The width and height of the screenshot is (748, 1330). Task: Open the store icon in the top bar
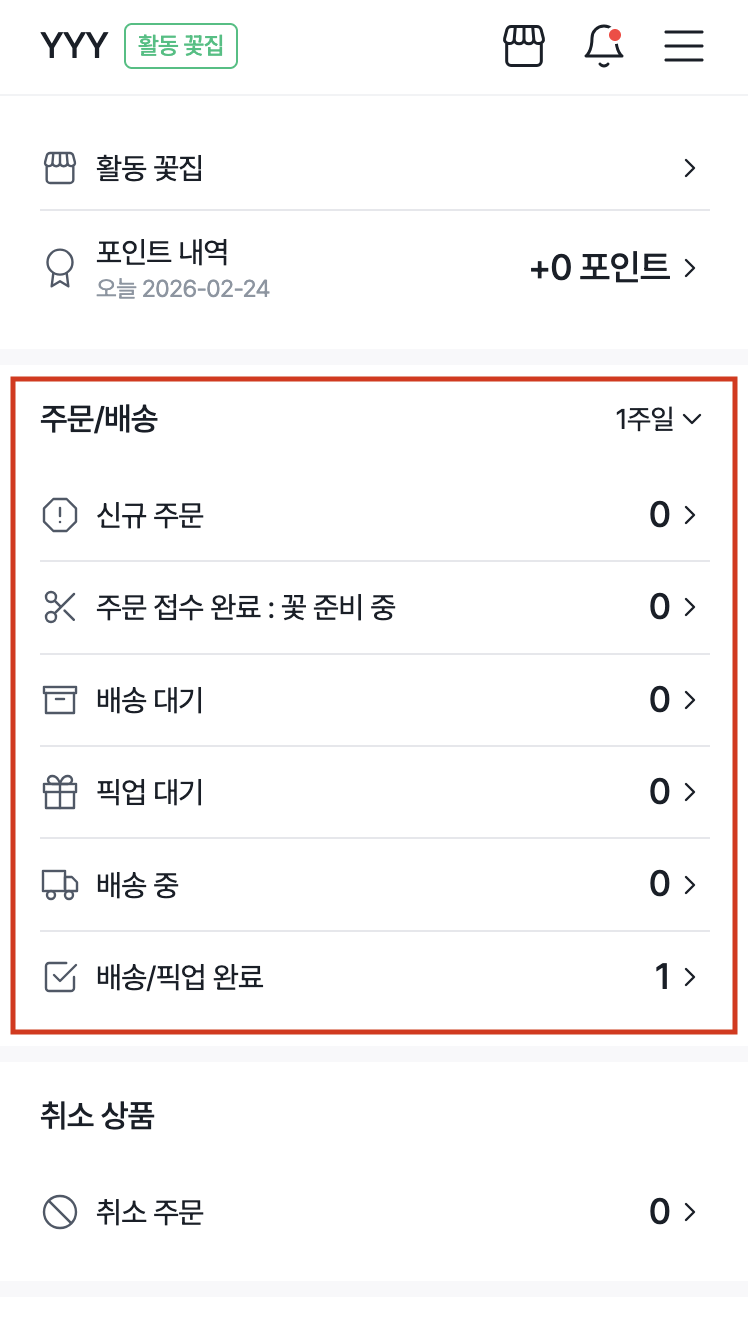pyautogui.click(x=523, y=45)
